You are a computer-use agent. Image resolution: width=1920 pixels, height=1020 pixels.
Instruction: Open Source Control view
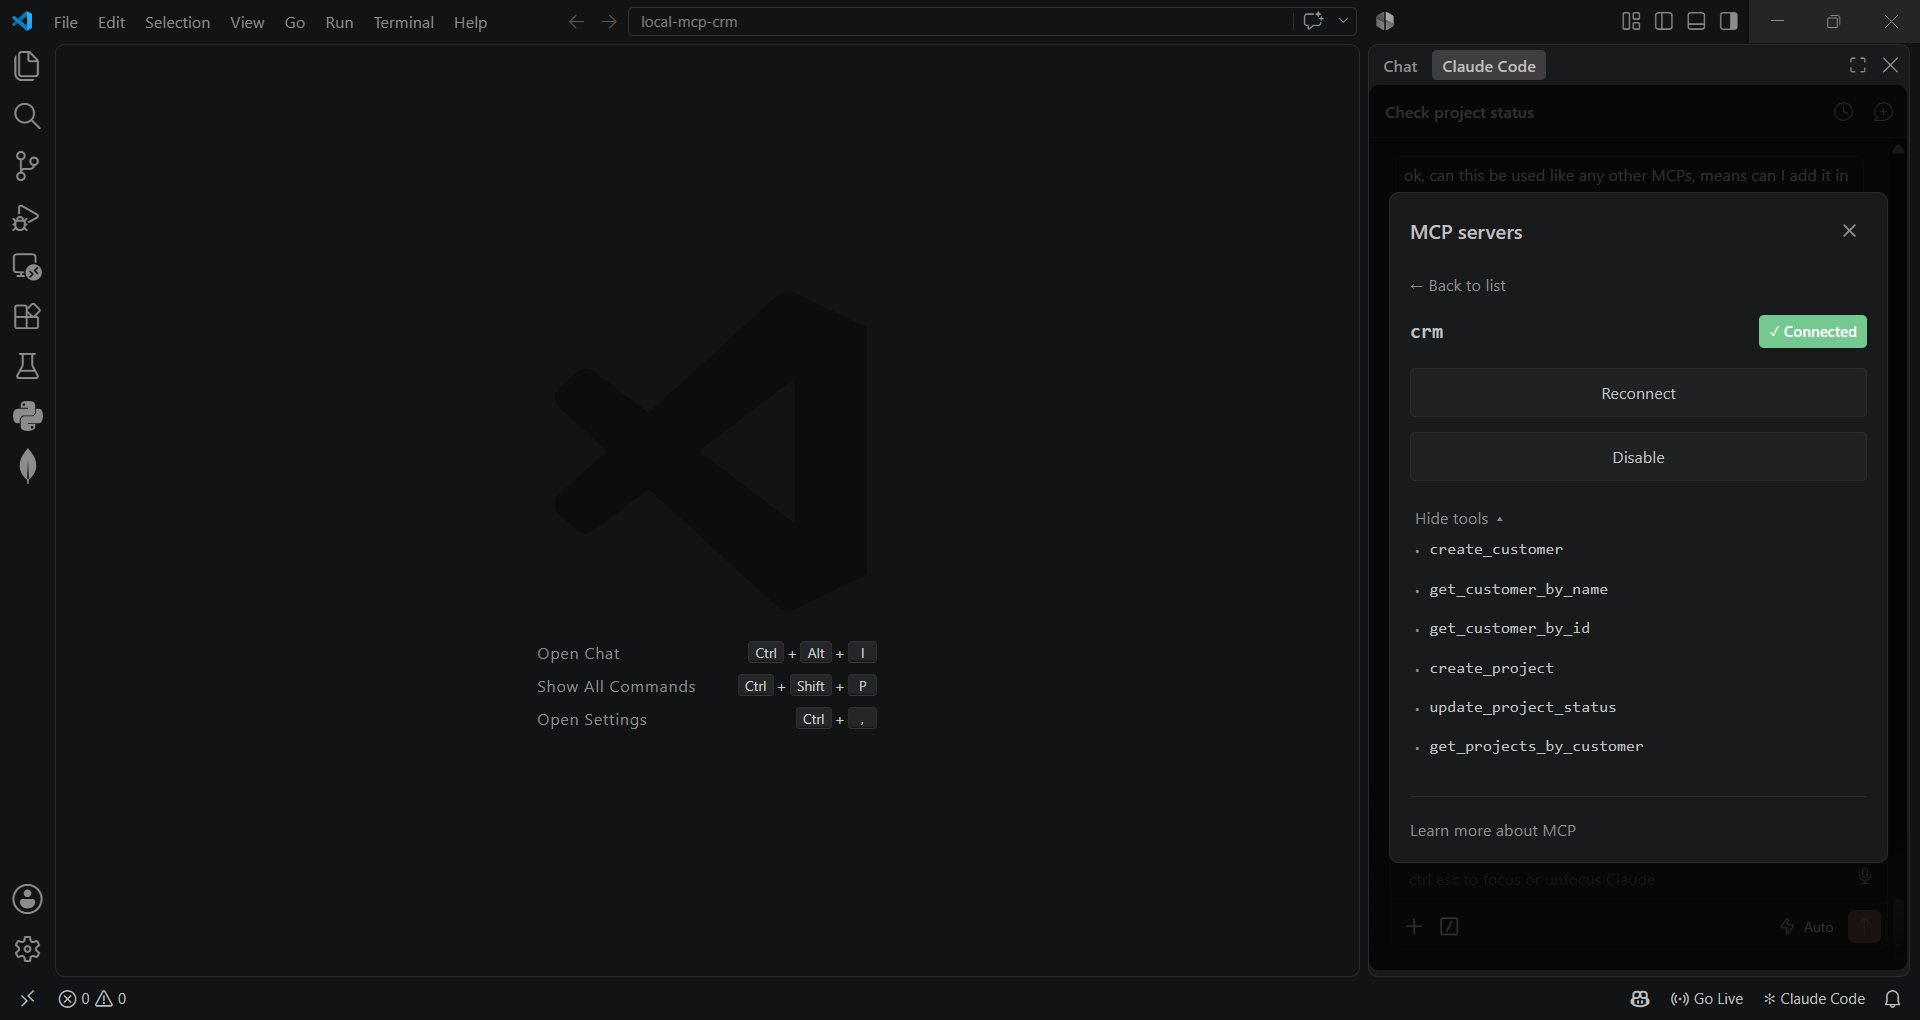[27, 166]
